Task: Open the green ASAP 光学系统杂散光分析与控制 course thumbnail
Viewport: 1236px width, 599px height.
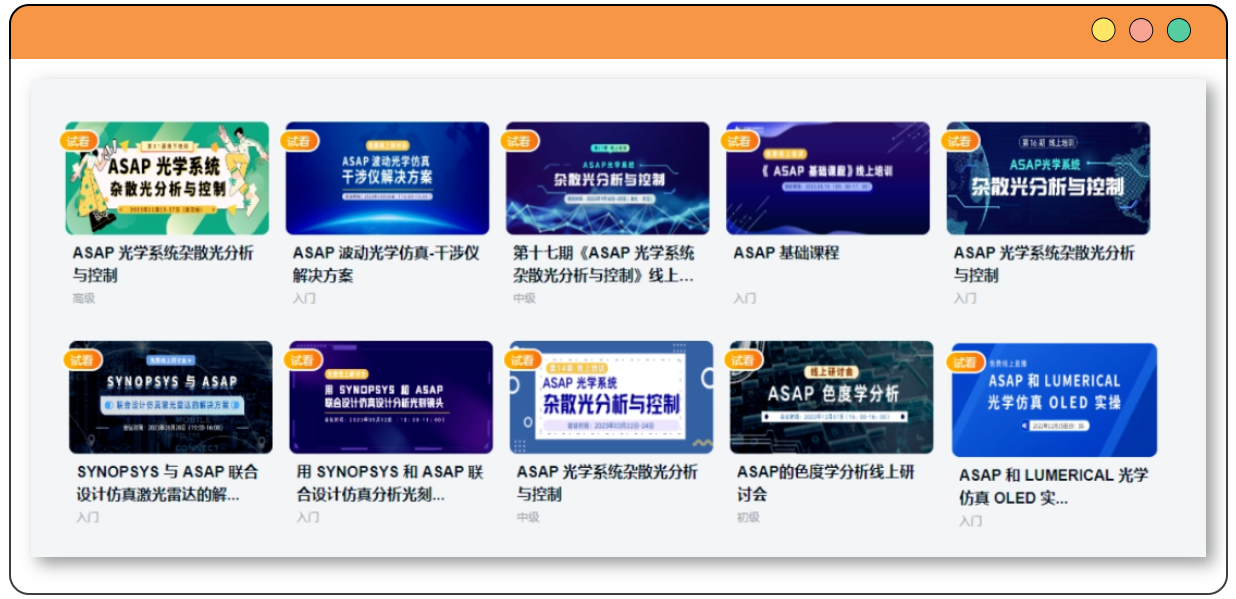Action: click(x=167, y=178)
